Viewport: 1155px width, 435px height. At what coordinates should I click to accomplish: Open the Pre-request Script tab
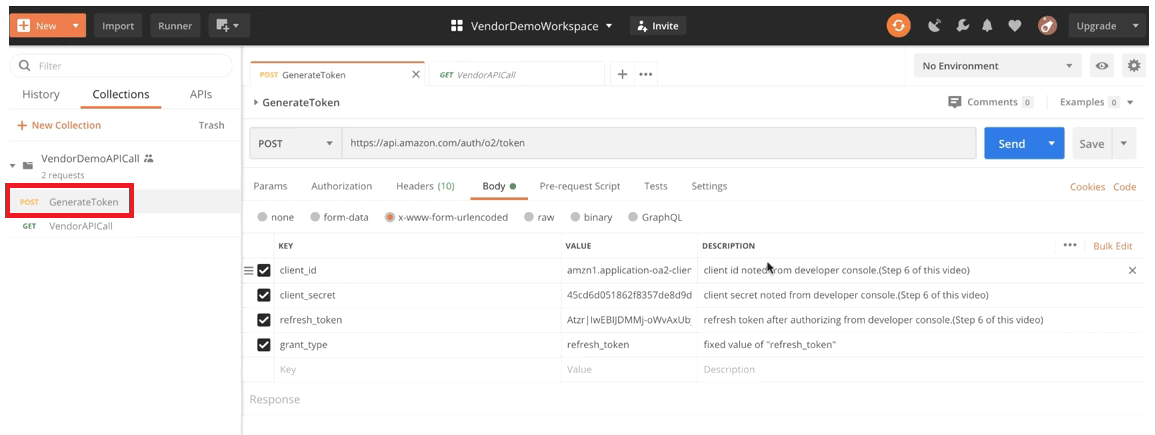pyautogui.click(x=580, y=186)
